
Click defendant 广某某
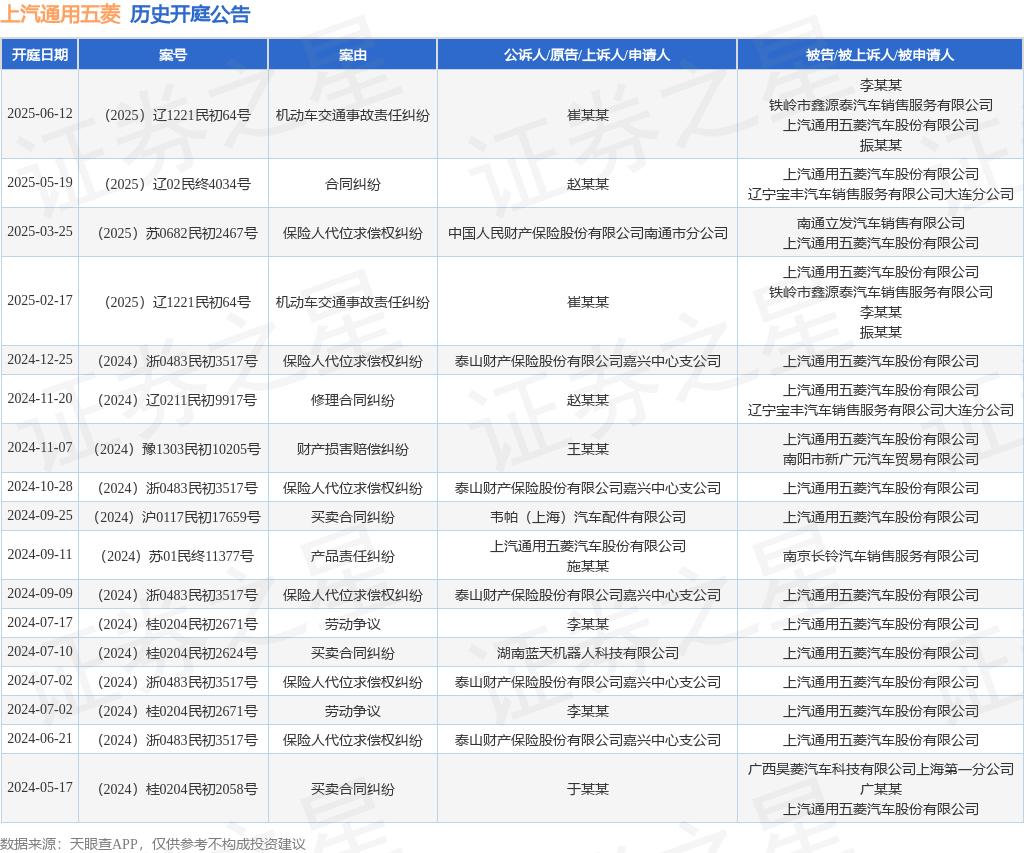(x=881, y=789)
